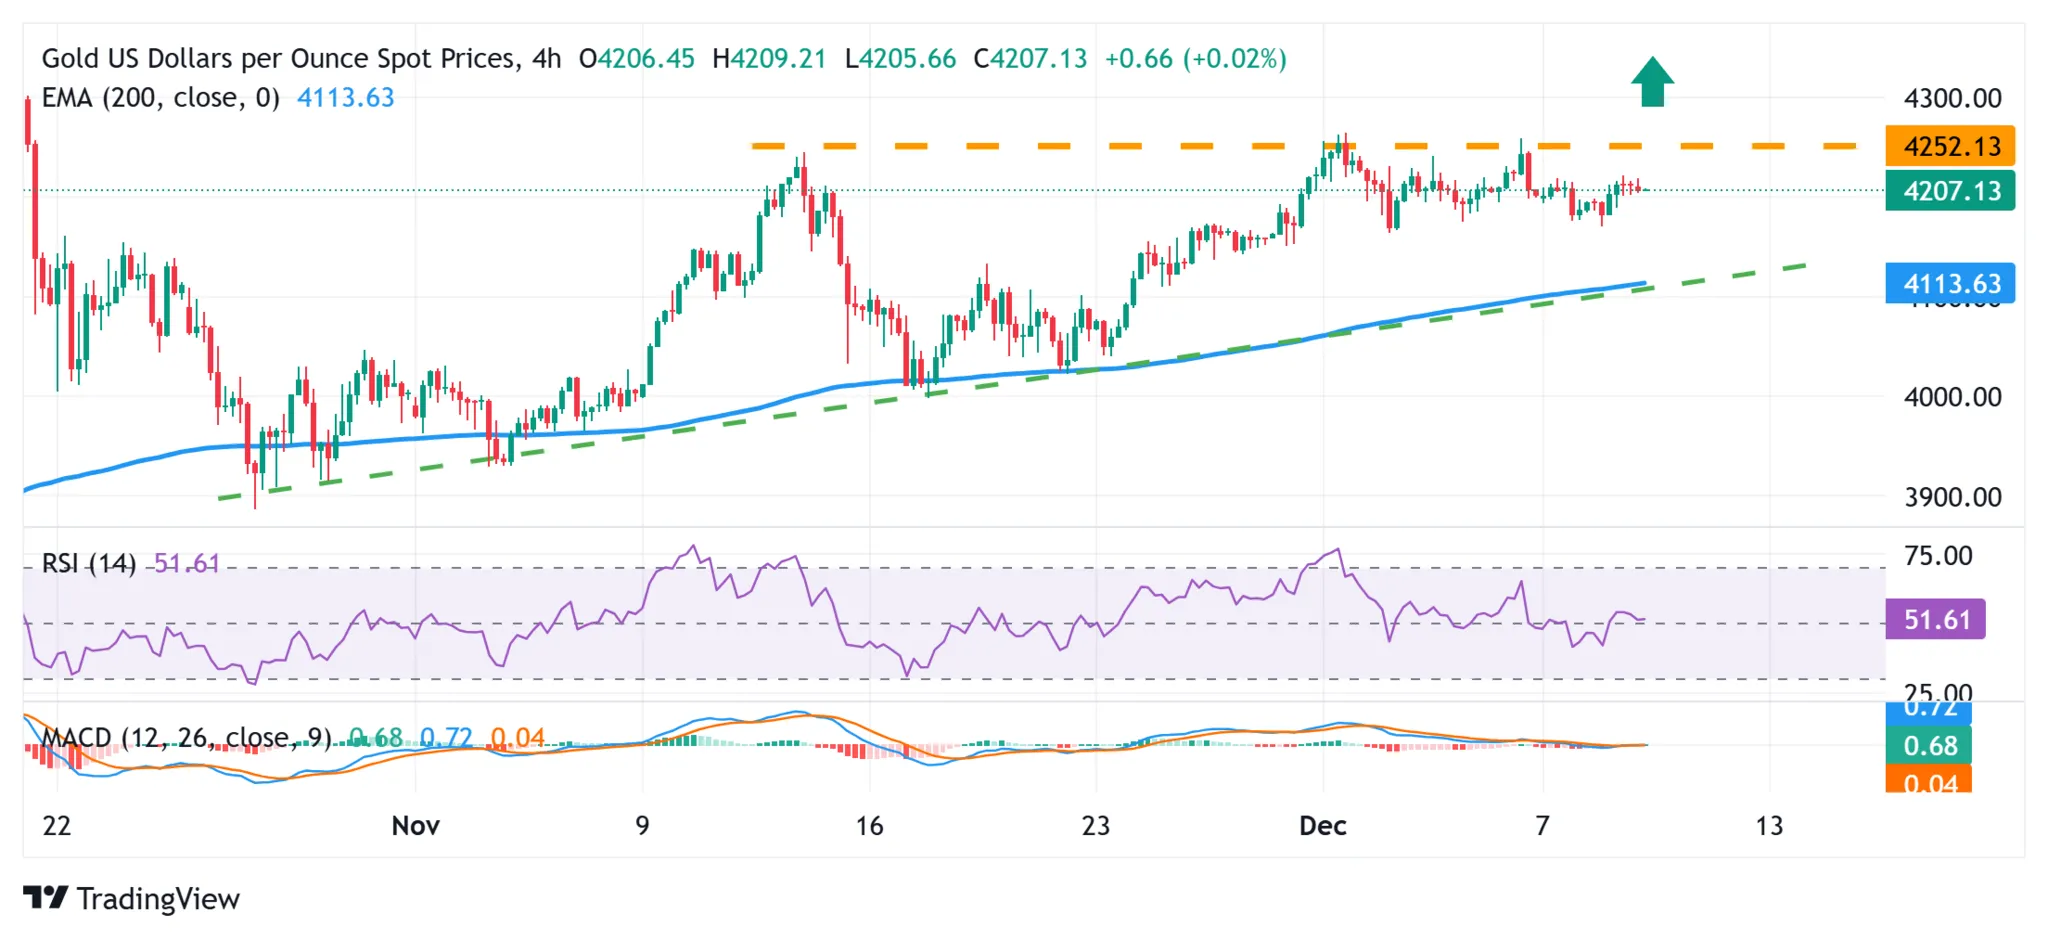
Task: Select the green 4207.13 current price label
Action: [1948, 191]
